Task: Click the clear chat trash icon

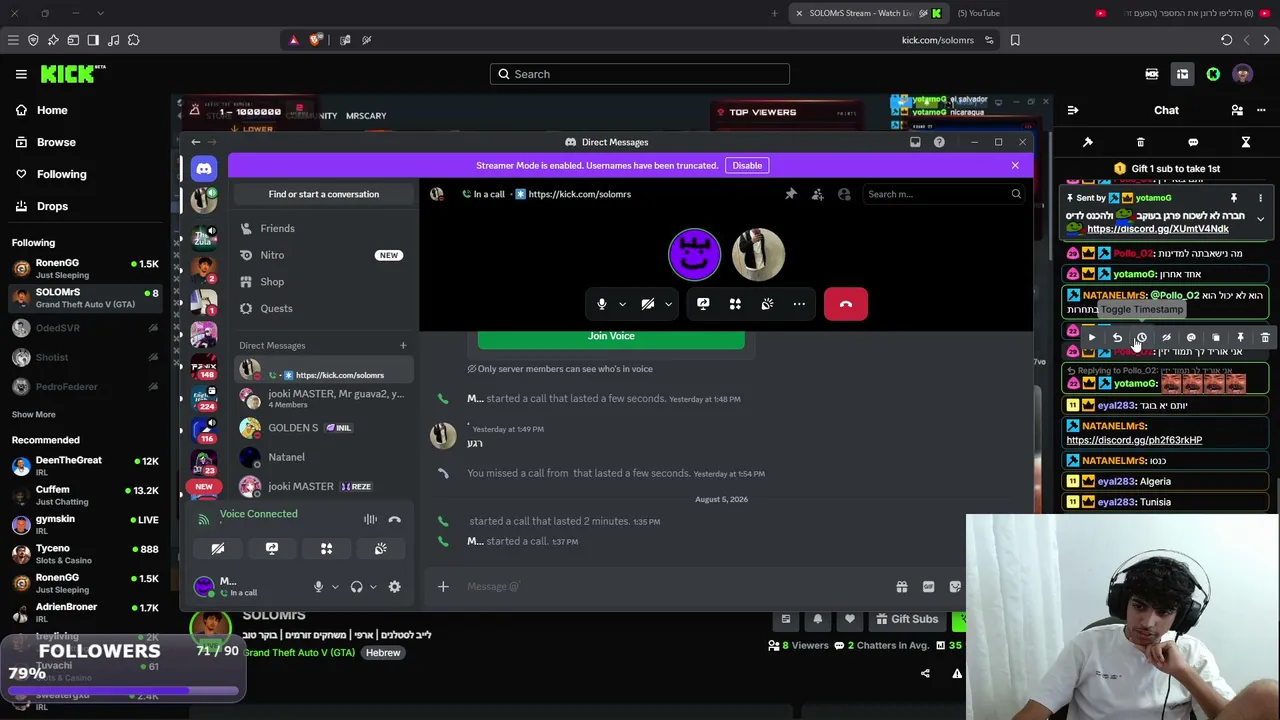Action: tap(1141, 142)
